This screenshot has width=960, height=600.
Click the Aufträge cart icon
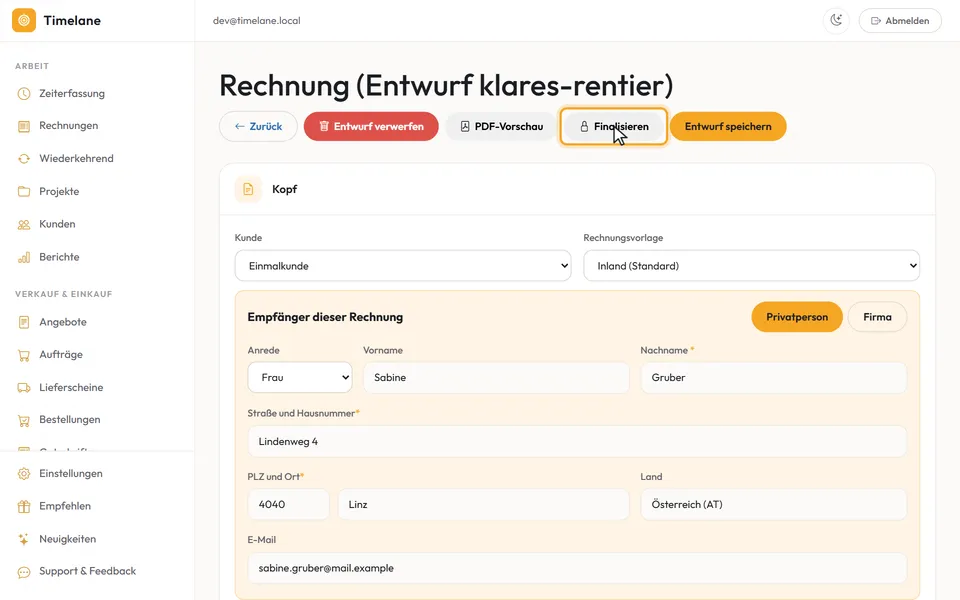(24, 354)
